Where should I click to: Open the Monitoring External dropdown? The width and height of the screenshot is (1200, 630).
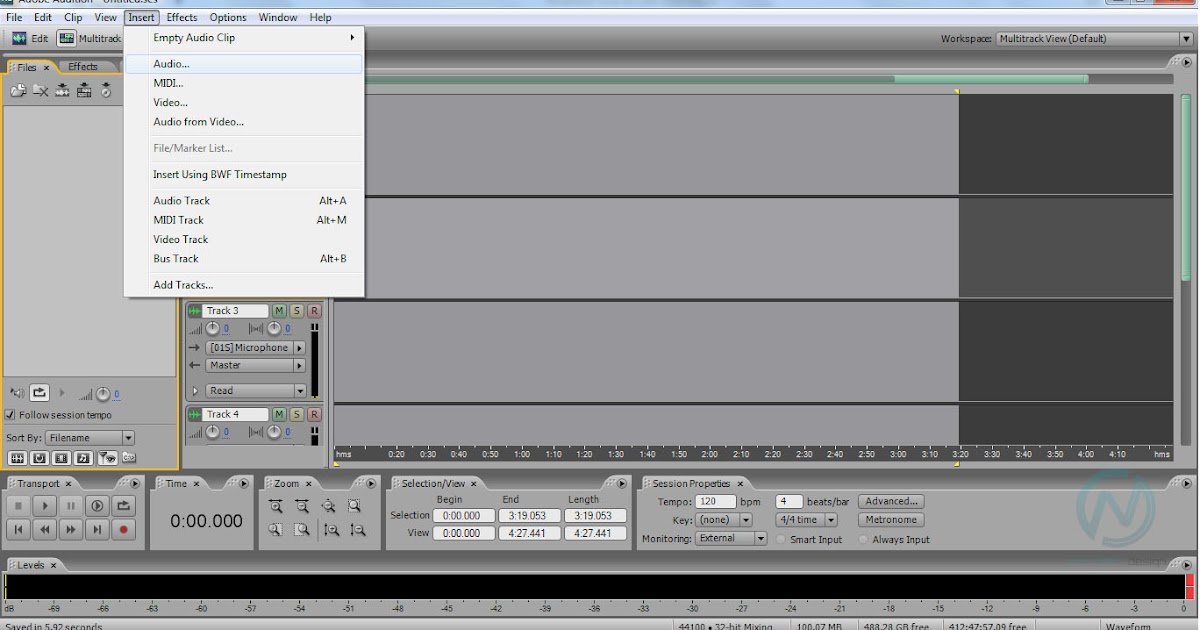(731, 539)
